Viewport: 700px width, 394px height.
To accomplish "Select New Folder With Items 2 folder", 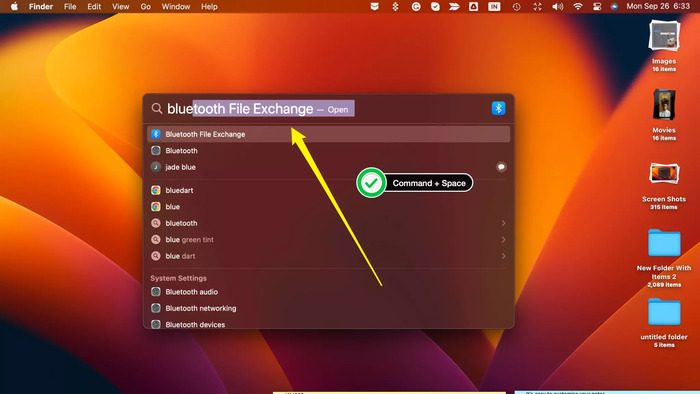I will click(x=664, y=257).
